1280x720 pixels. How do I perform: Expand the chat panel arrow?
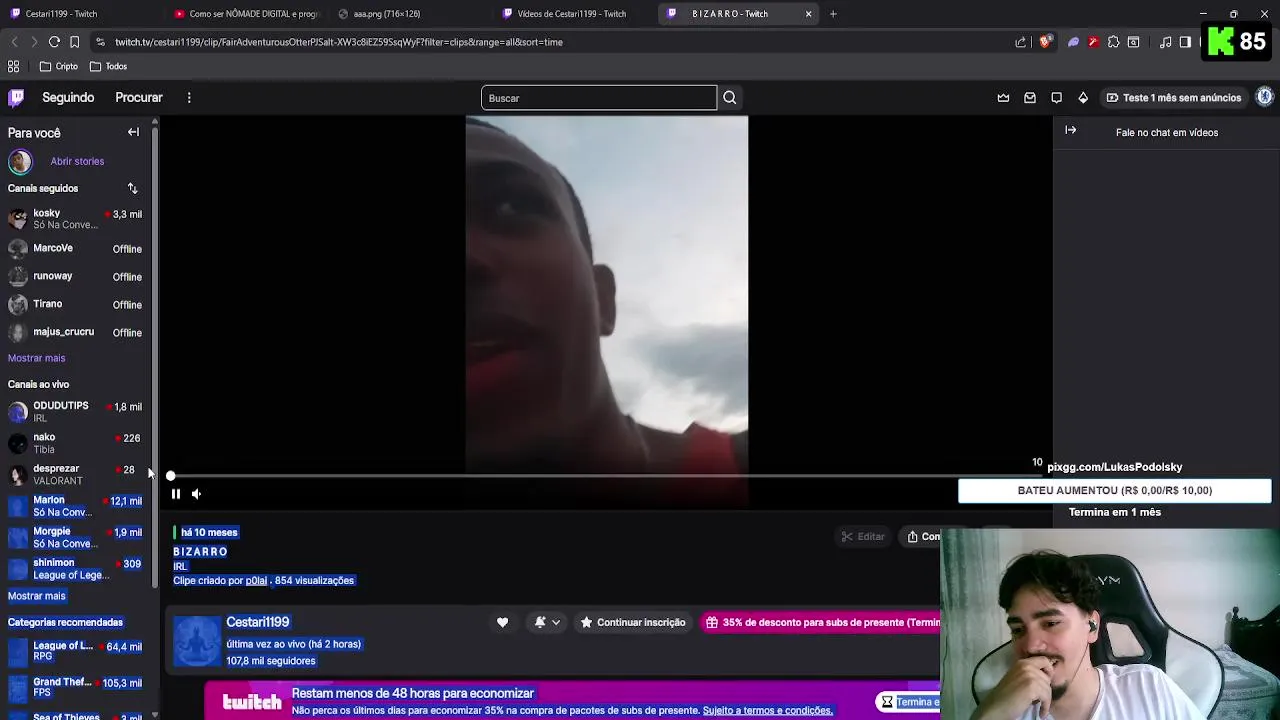[x=1070, y=131]
